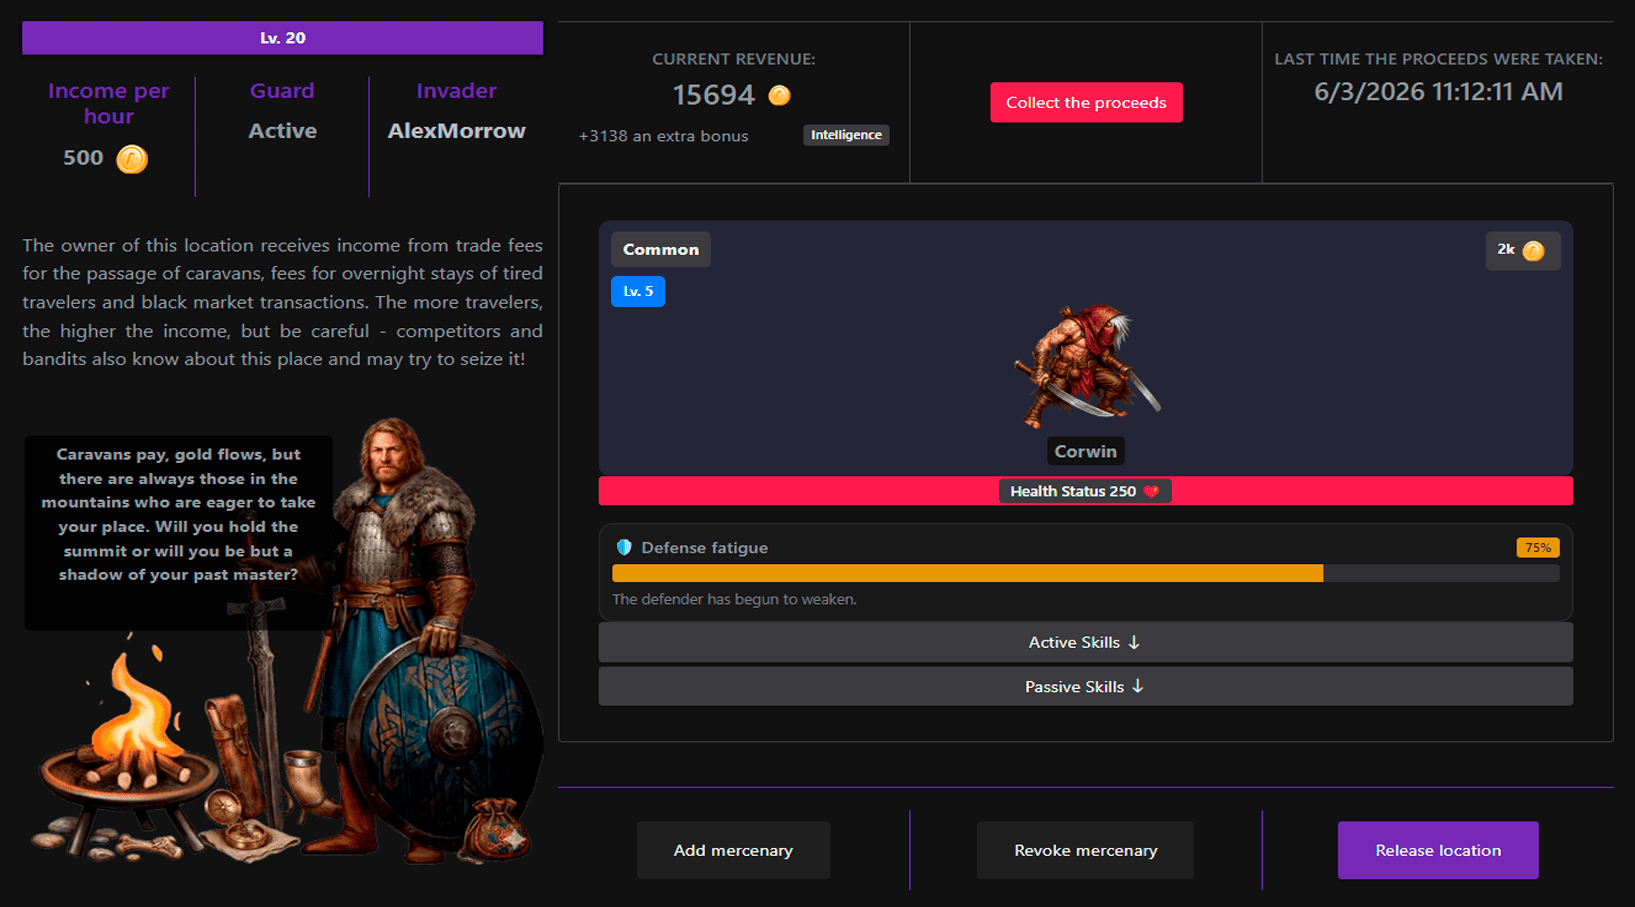The width and height of the screenshot is (1635, 907).
Task: Expand the Active Skills section
Action: [1085, 642]
